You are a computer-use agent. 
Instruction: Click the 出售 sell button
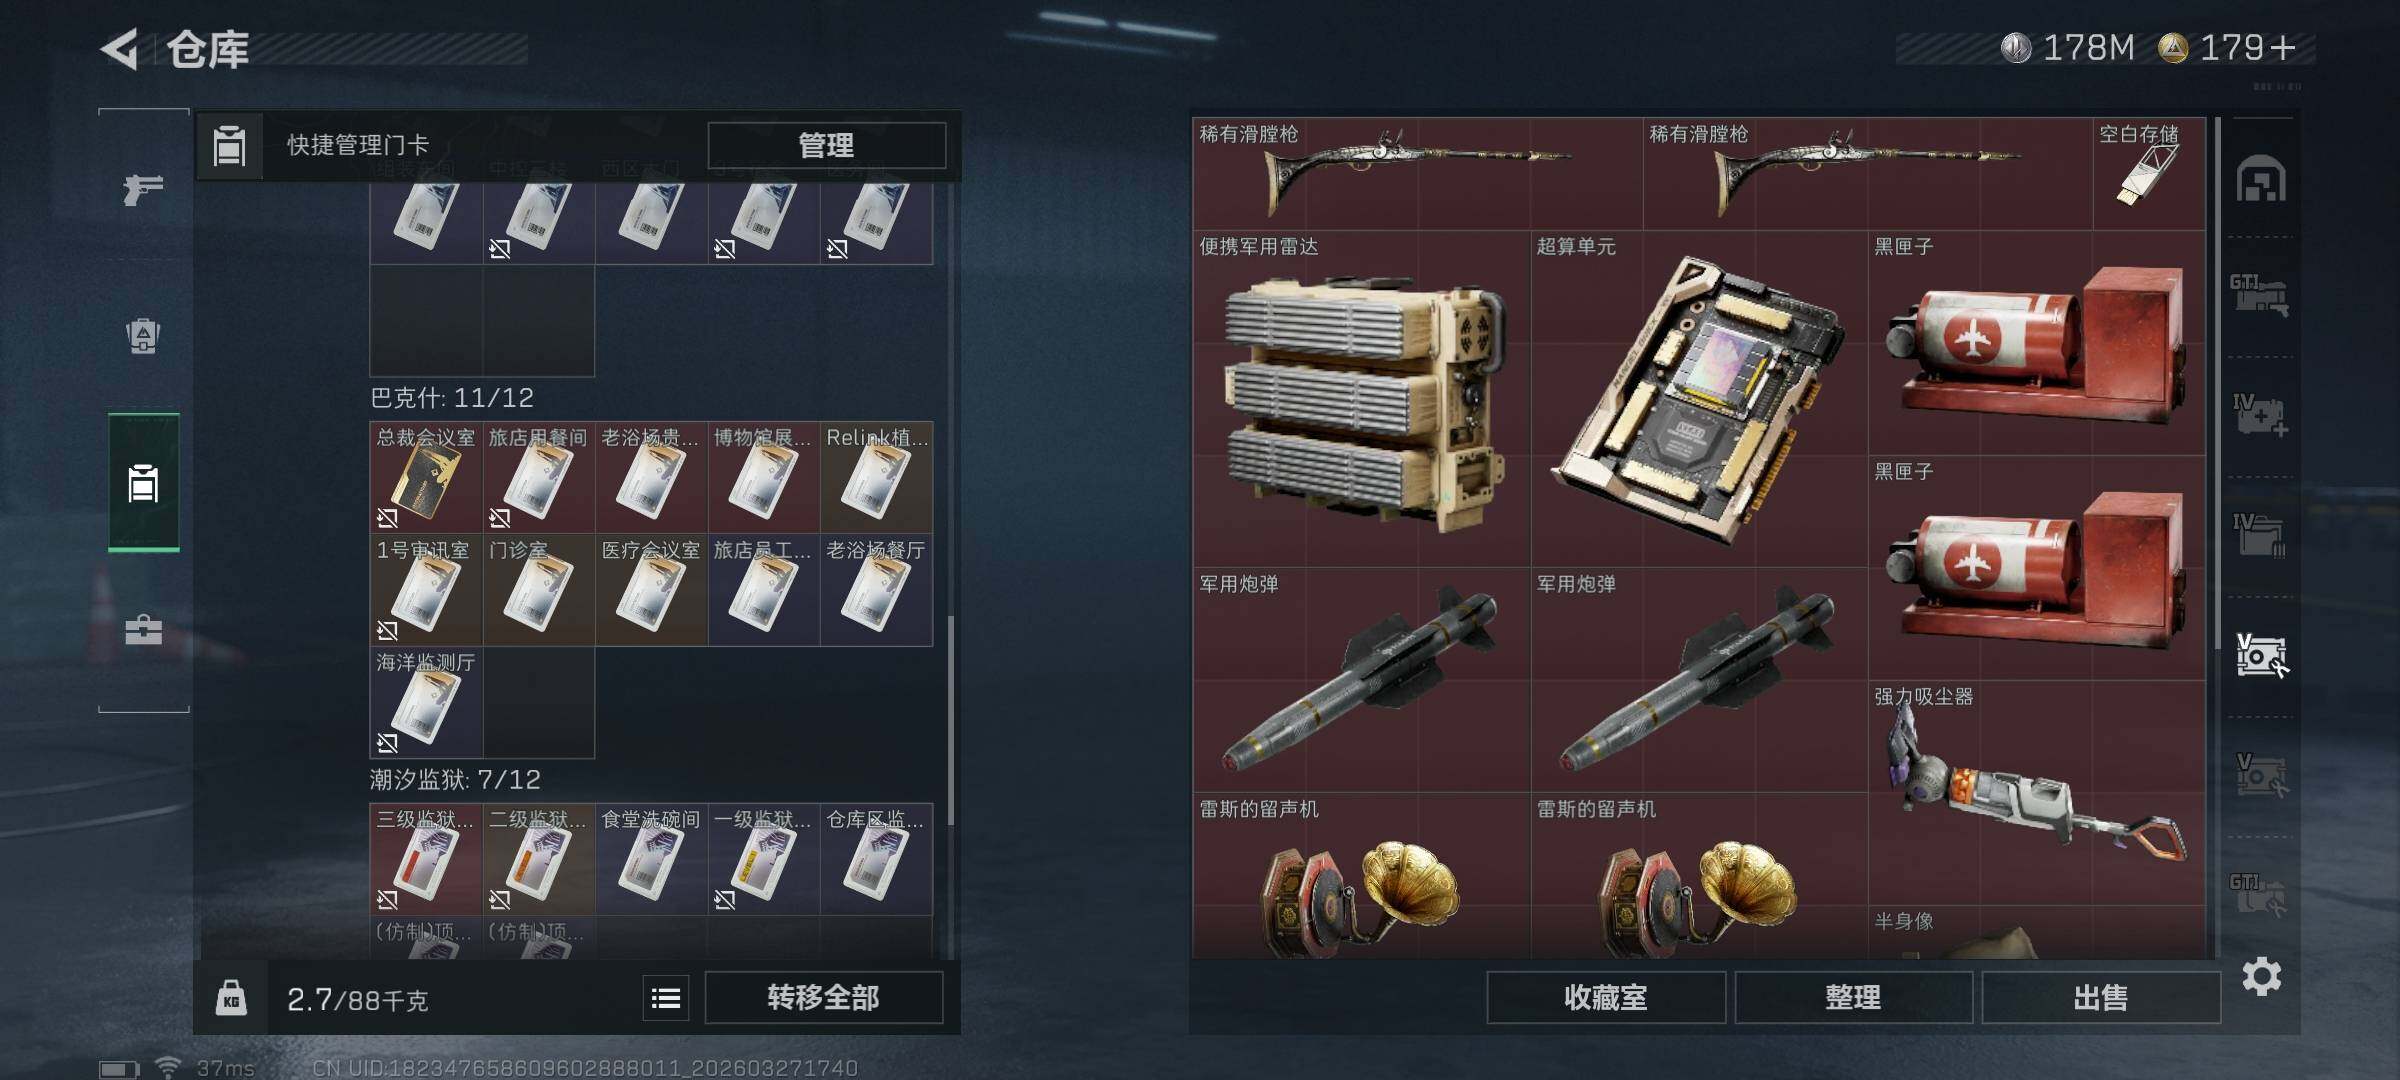(x=2100, y=998)
